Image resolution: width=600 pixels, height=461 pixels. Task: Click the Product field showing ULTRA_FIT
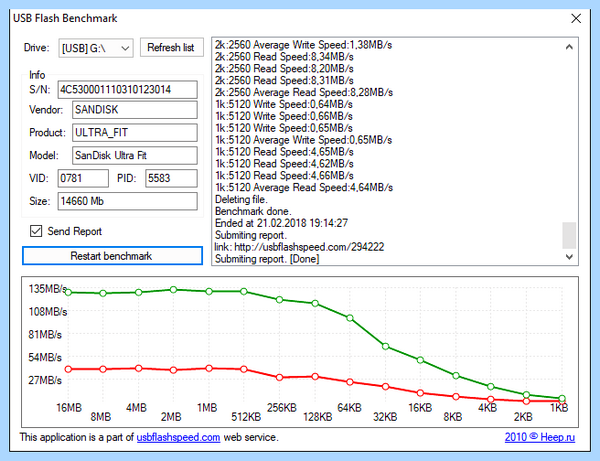[x=135, y=132]
